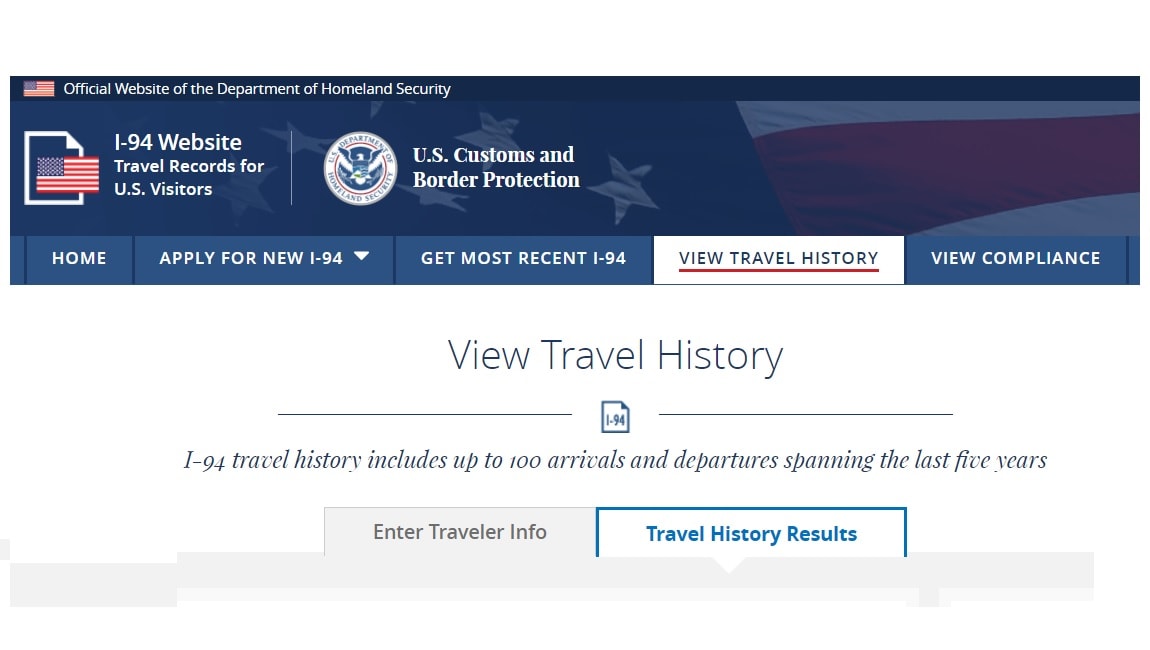This screenshot has width=1150, height=650.
Task: Expand the Apply For New I-94 dropdown arrow
Action: click(361, 256)
